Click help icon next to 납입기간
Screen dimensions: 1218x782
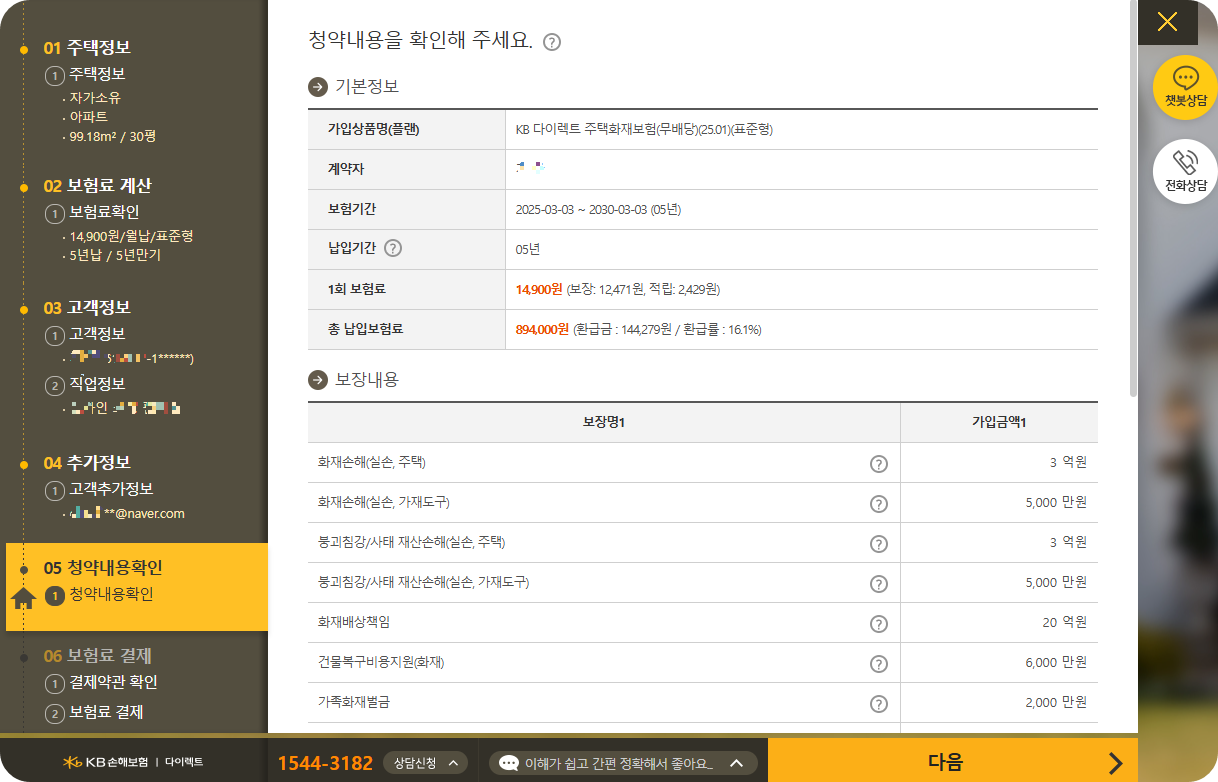[393, 248]
